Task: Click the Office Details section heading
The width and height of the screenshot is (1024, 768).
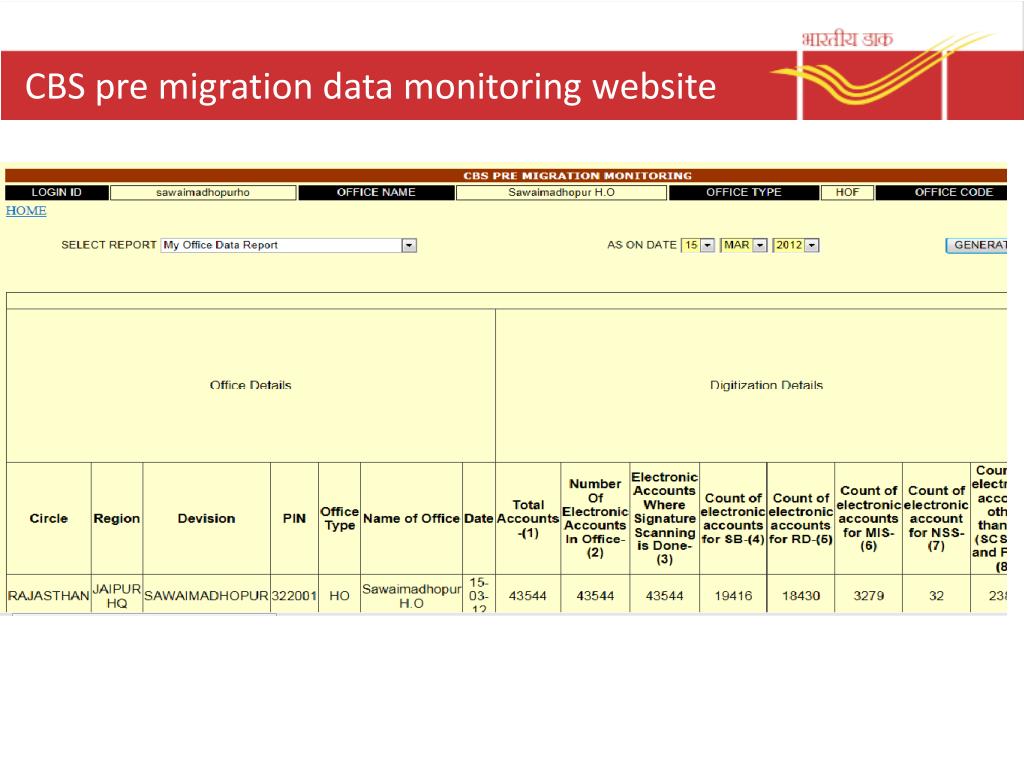Action: [250, 385]
